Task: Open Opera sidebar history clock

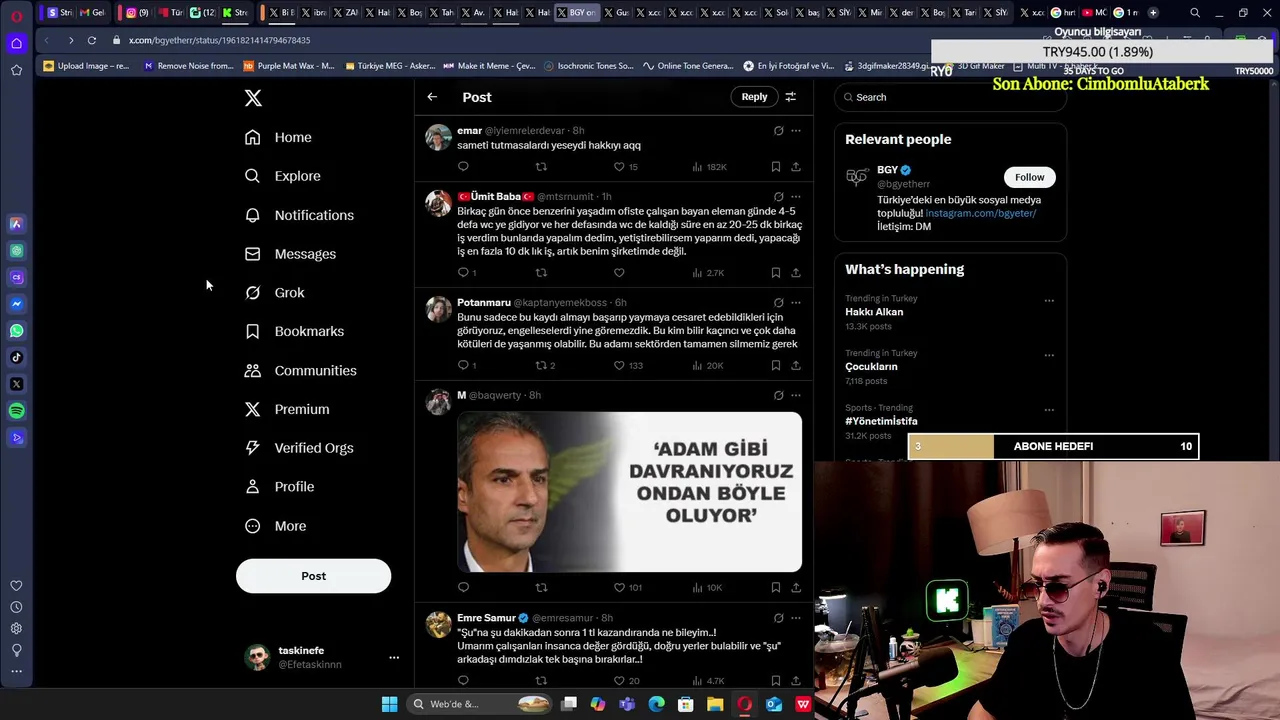Action: coord(16,607)
